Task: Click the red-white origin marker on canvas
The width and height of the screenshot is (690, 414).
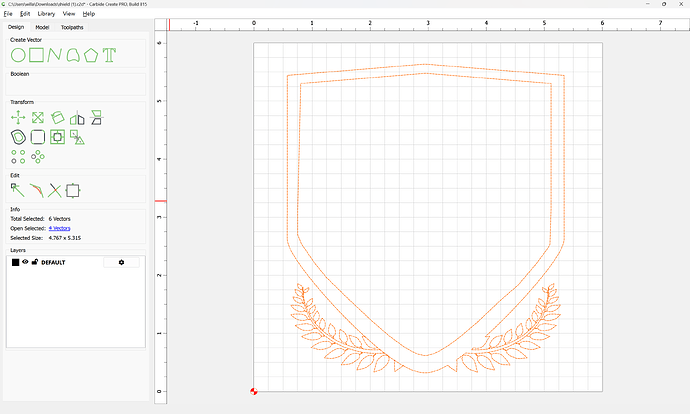Action: click(254, 391)
